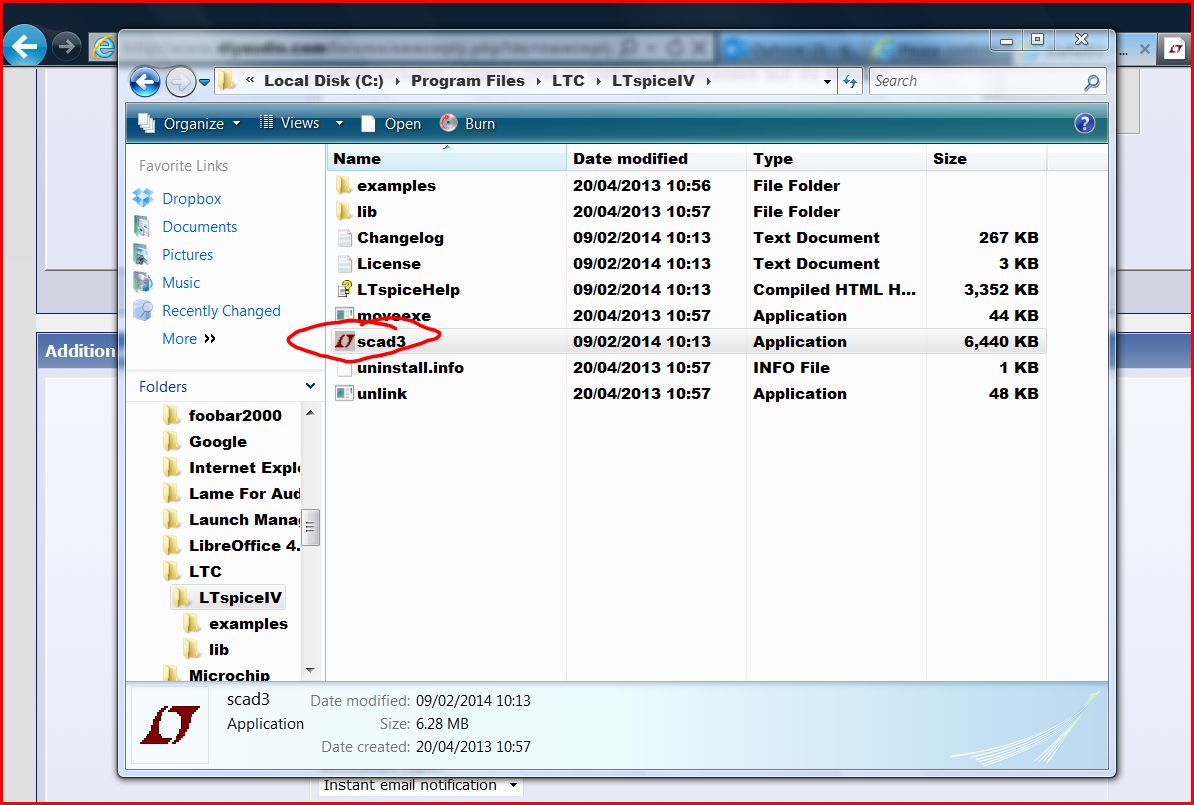Sort by Date modified column header

tap(656, 158)
